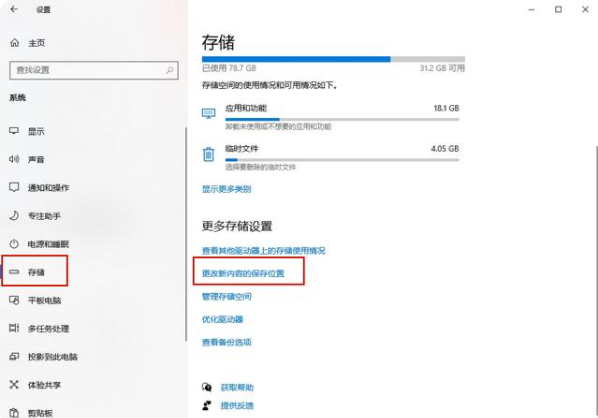The image size is (598, 418).
Task: Click the magnifier icon in search box
Action: 170,70
